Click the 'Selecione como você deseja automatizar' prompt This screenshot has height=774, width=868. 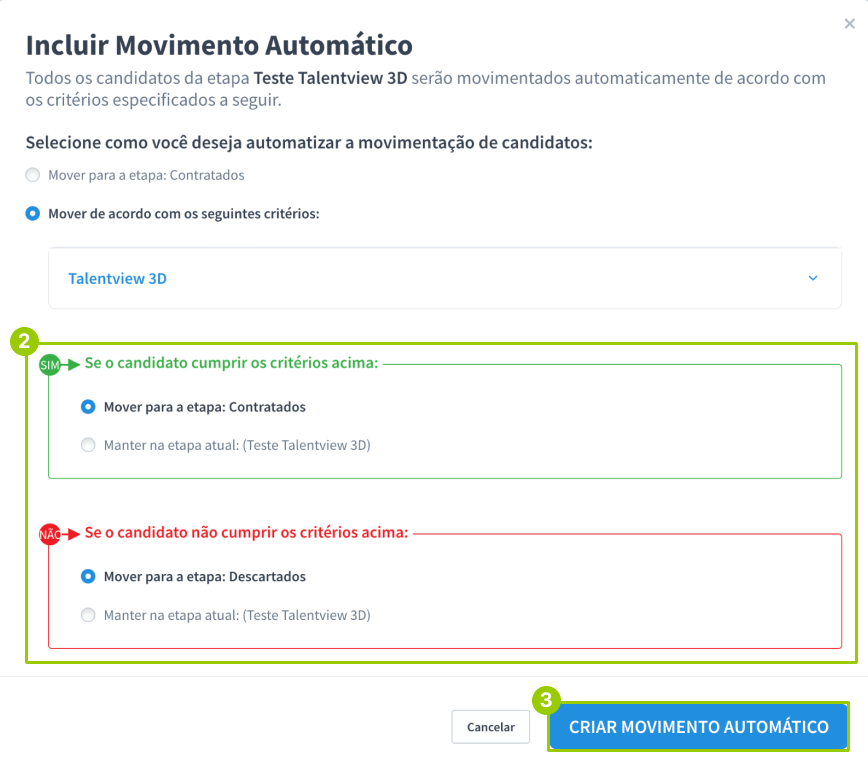point(309,143)
